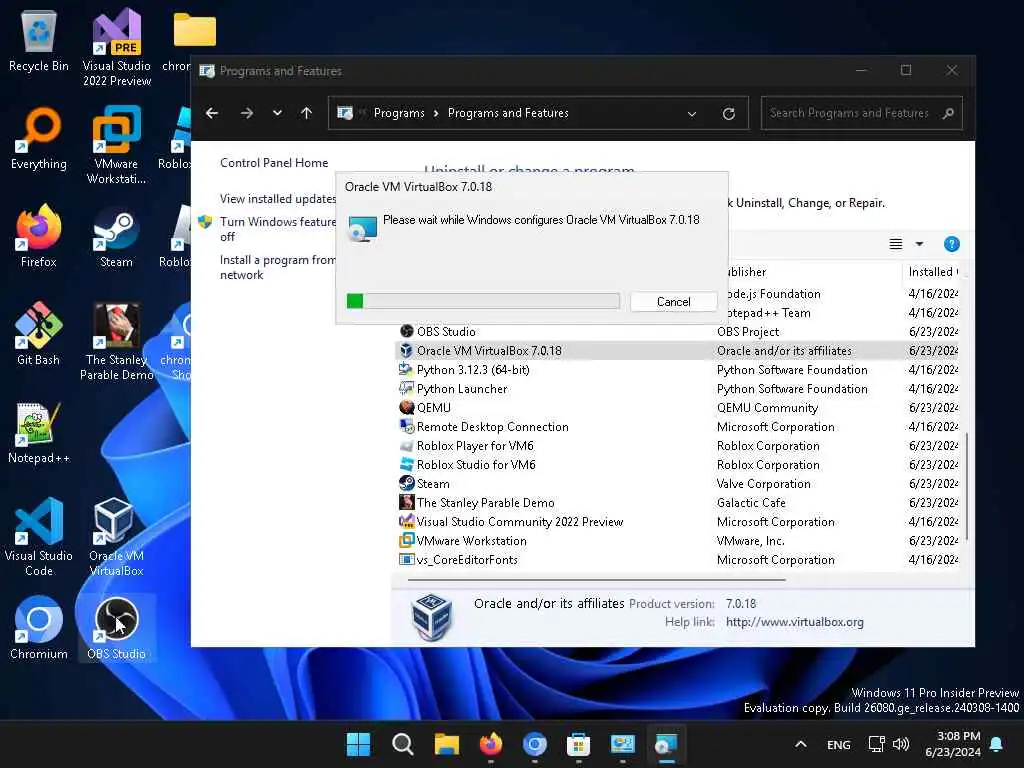
Task: Open Visual Studio 2022 Preview desktop icon
Action: [x=116, y=47]
